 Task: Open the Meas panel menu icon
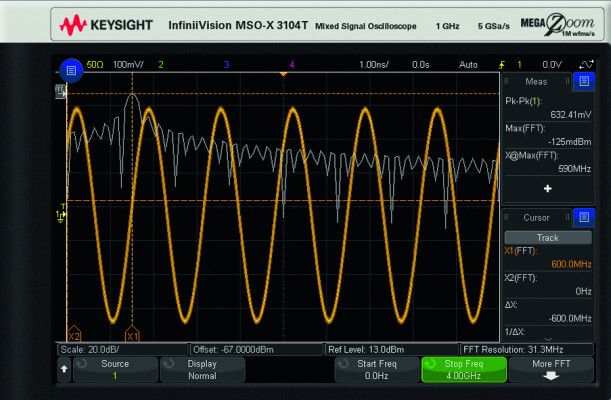[x=584, y=81]
